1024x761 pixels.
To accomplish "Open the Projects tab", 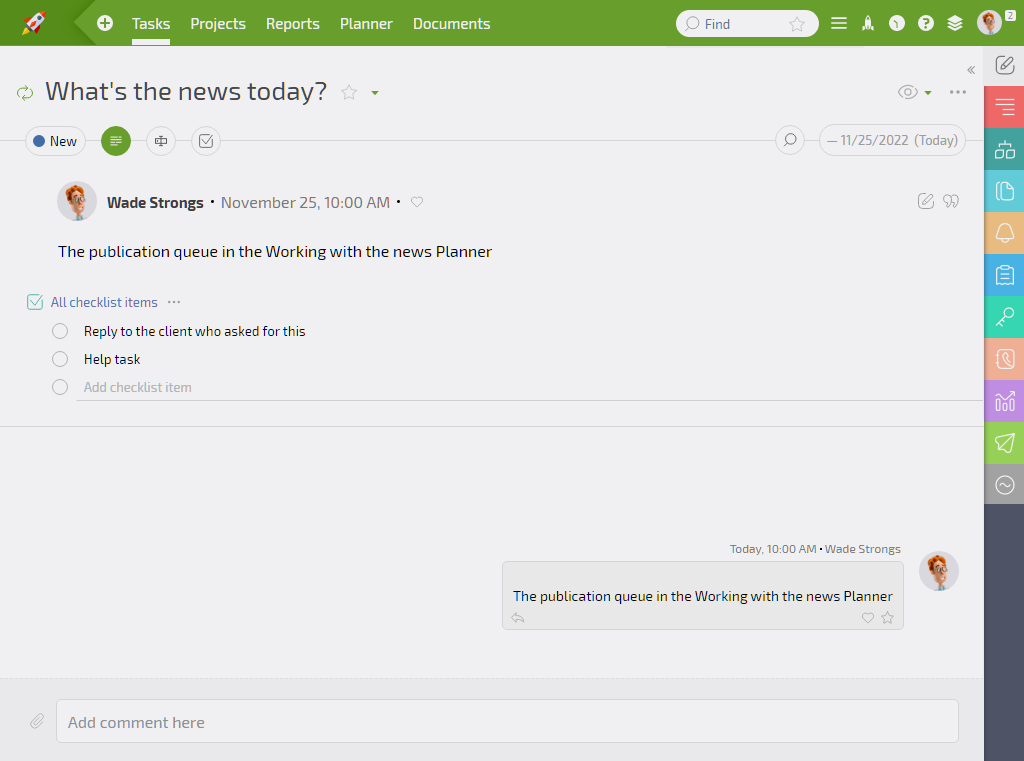I will coord(218,24).
